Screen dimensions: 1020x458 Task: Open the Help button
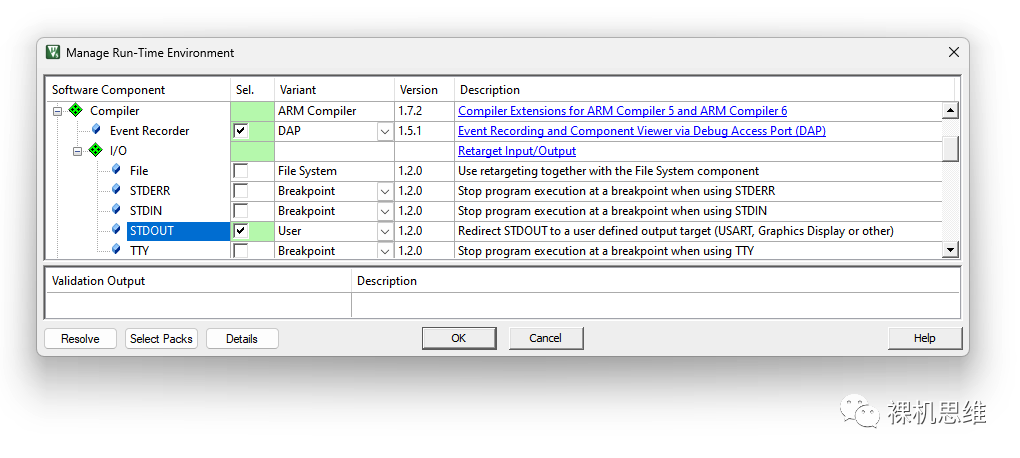[x=924, y=338]
